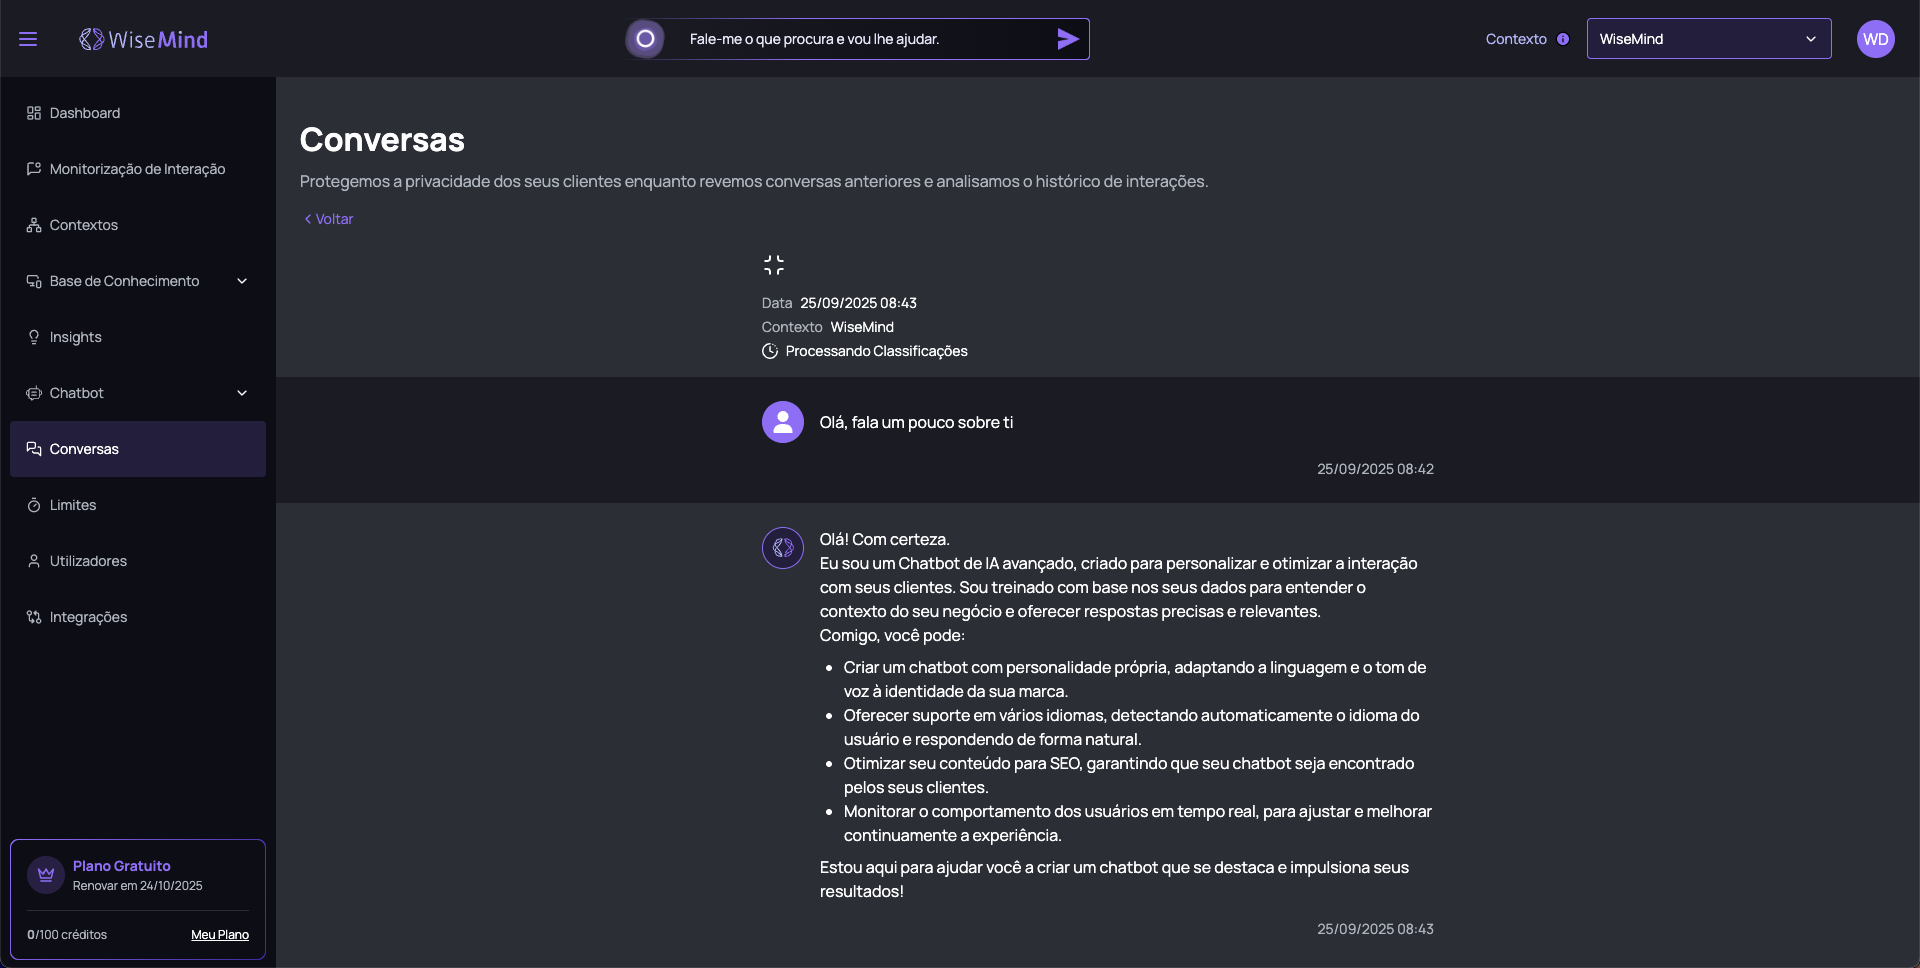Open the Meu Plano link
Image resolution: width=1920 pixels, height=968 pixels.
tap(220, 935)
